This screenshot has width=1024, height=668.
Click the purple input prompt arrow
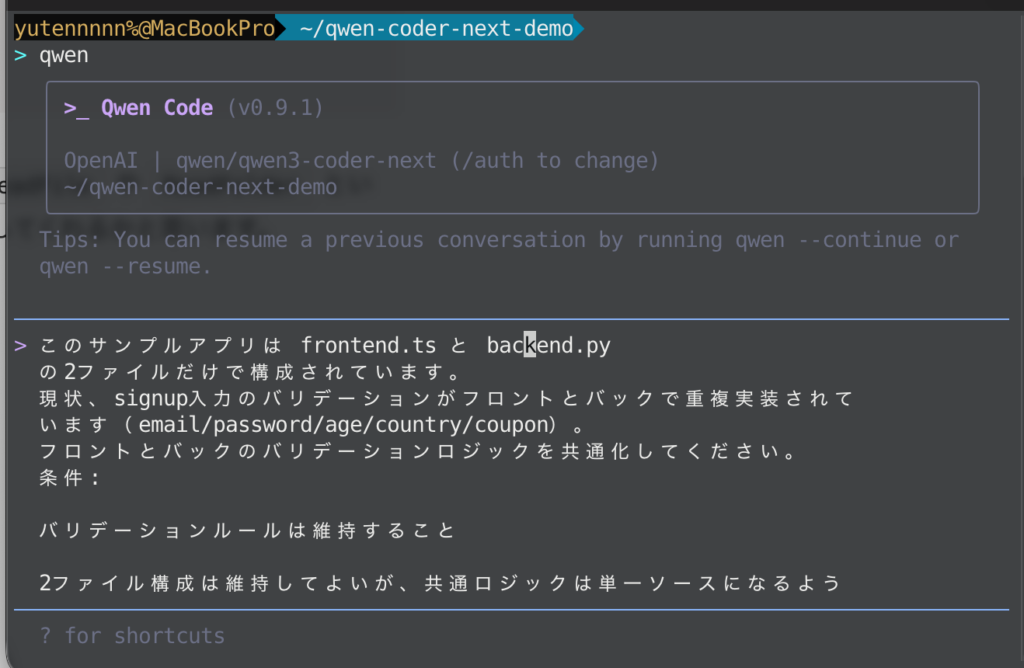[x=21, y=346]
